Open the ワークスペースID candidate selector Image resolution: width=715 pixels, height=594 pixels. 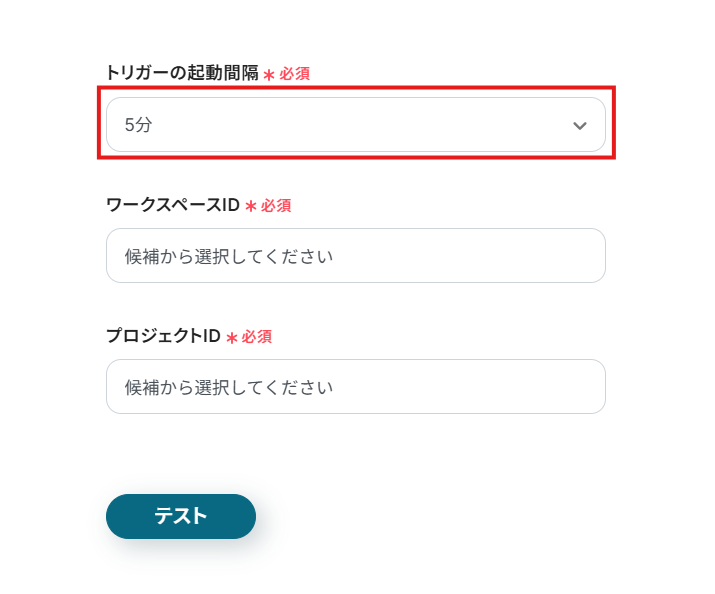(x=355, y=256)
